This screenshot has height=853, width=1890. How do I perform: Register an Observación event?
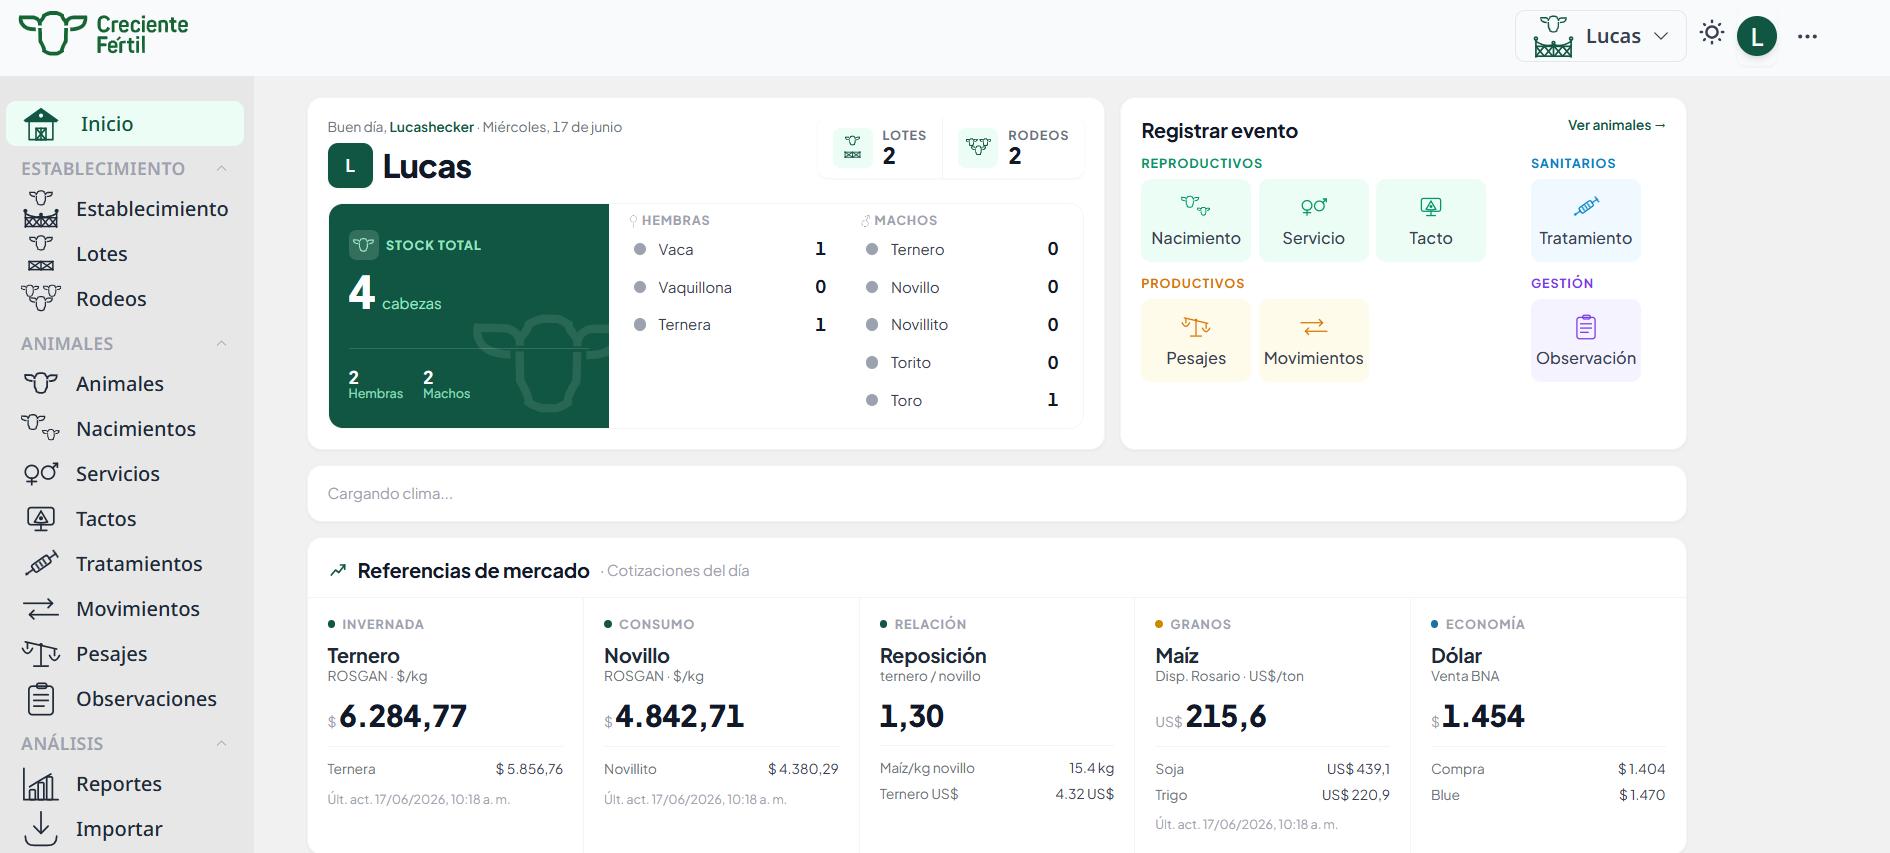pyautogui.click(x=1586, y=341)
